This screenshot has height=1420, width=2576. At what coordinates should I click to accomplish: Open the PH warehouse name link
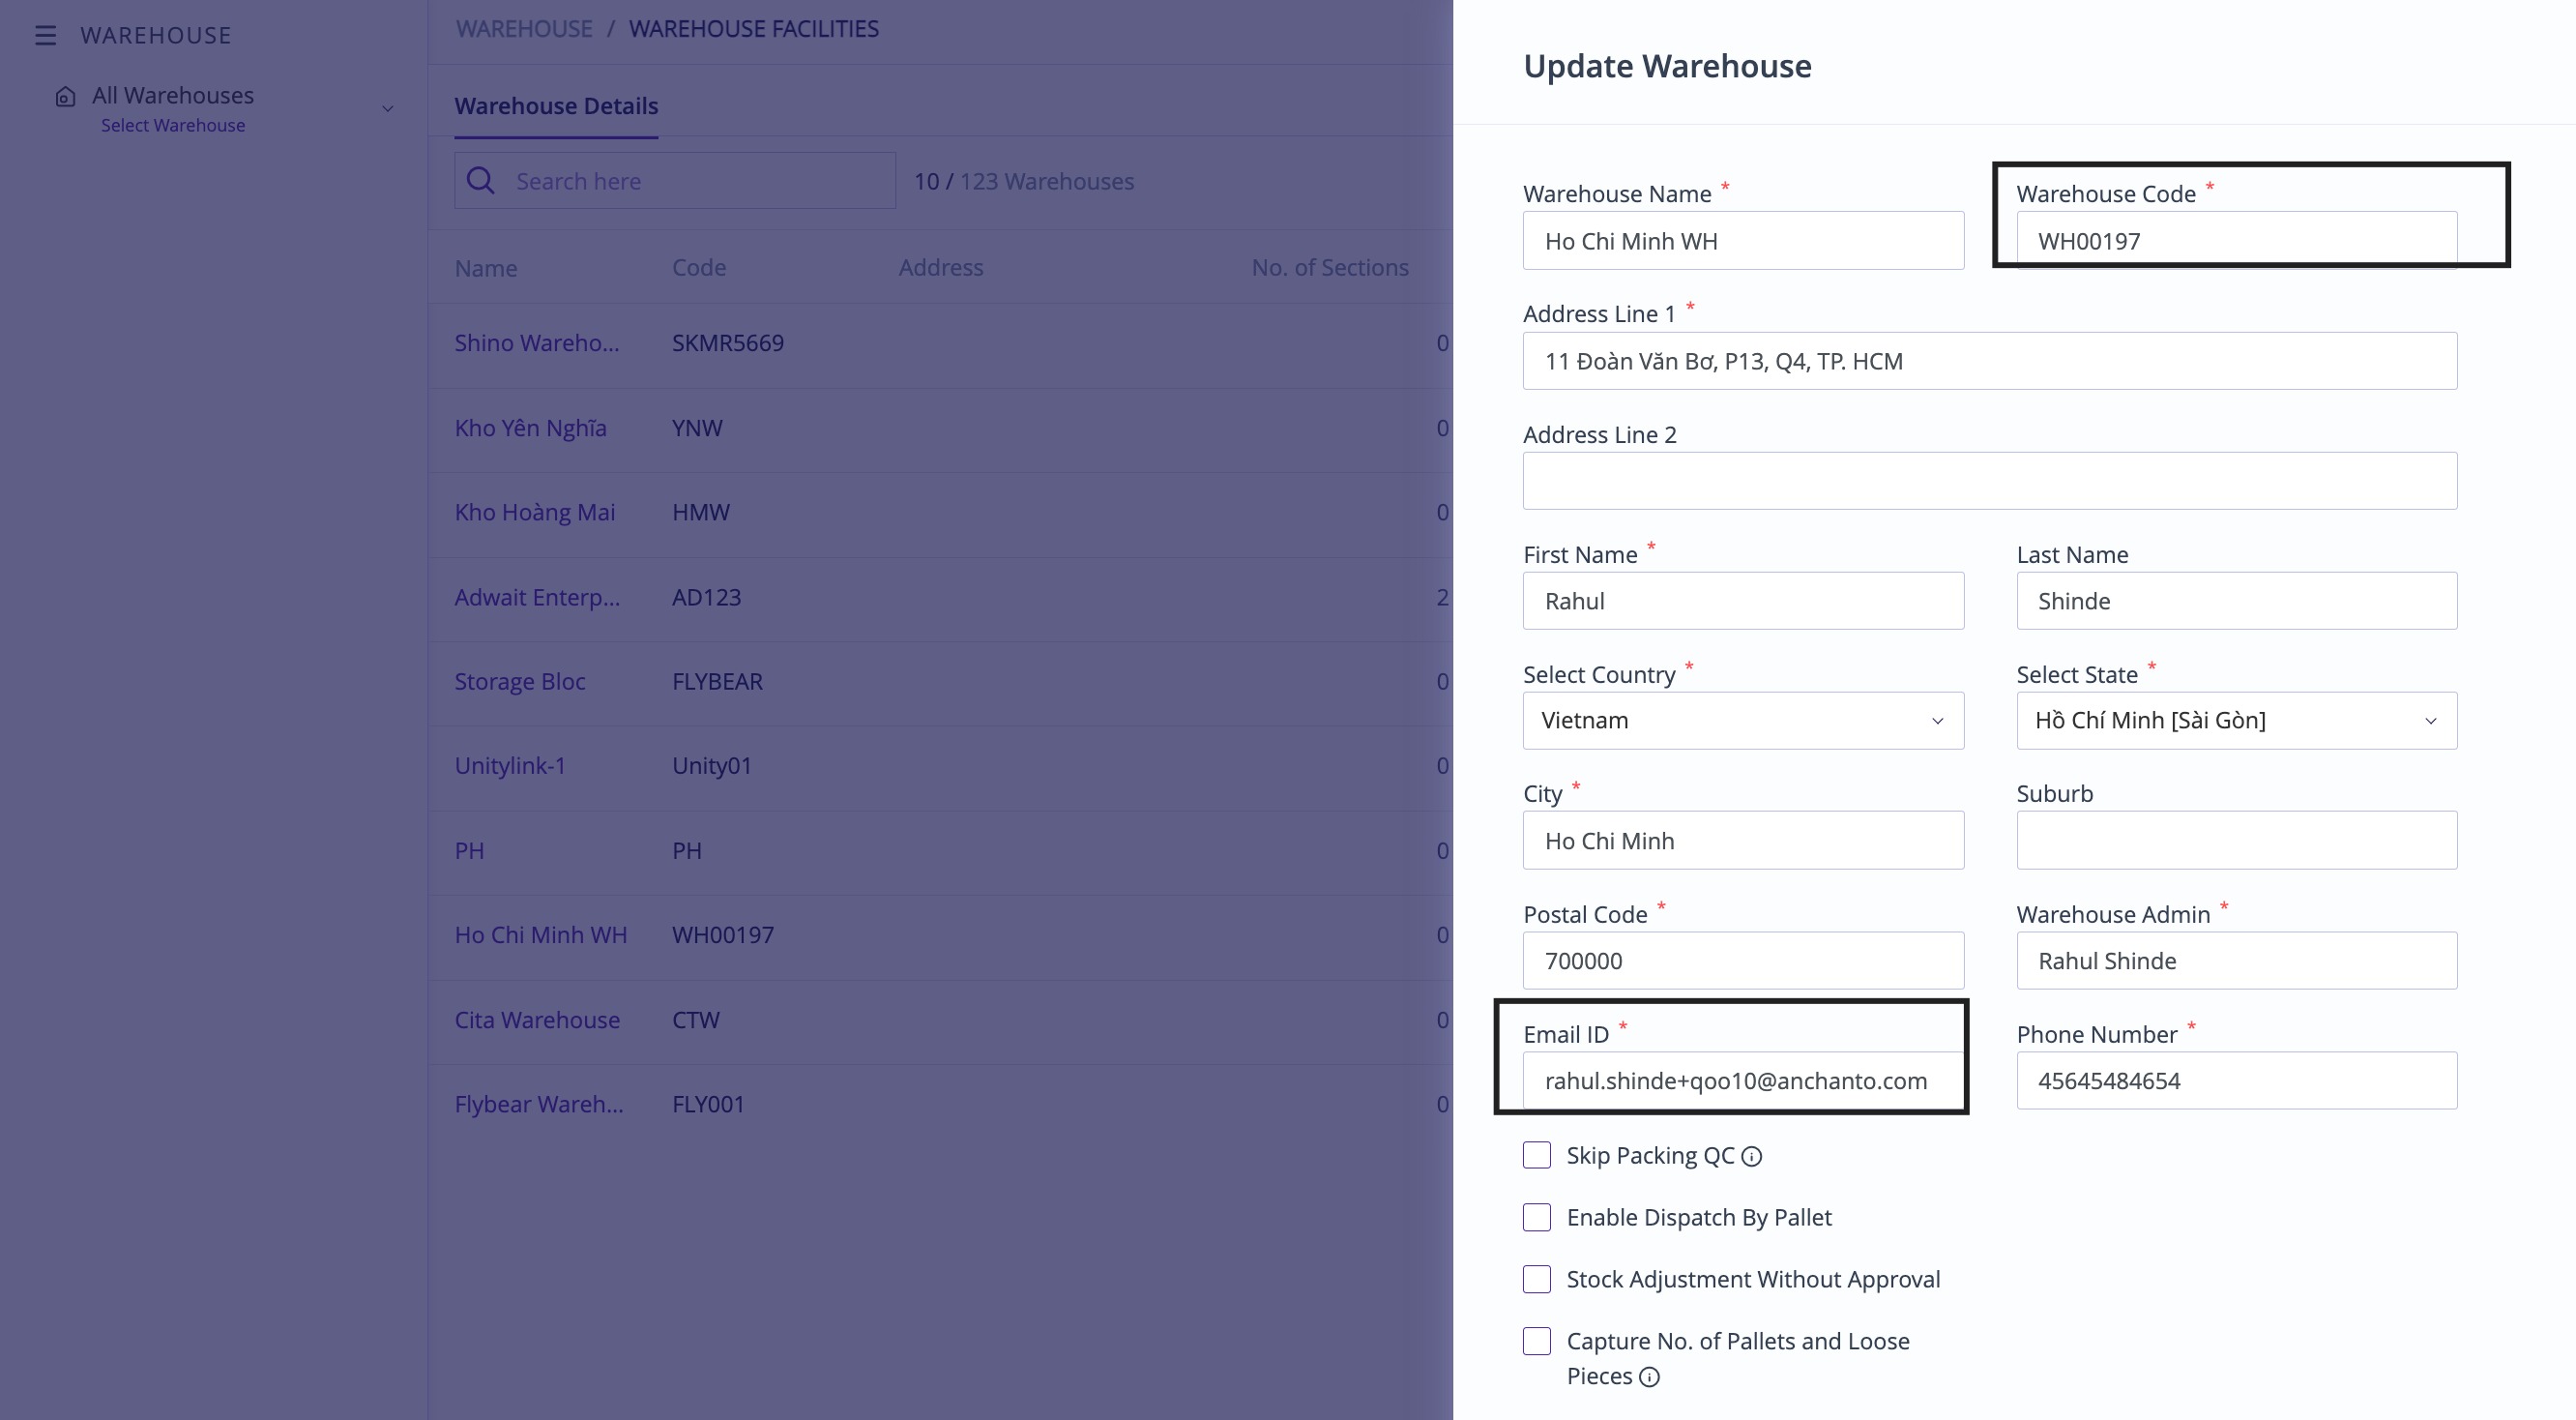(x=469, y=851)
